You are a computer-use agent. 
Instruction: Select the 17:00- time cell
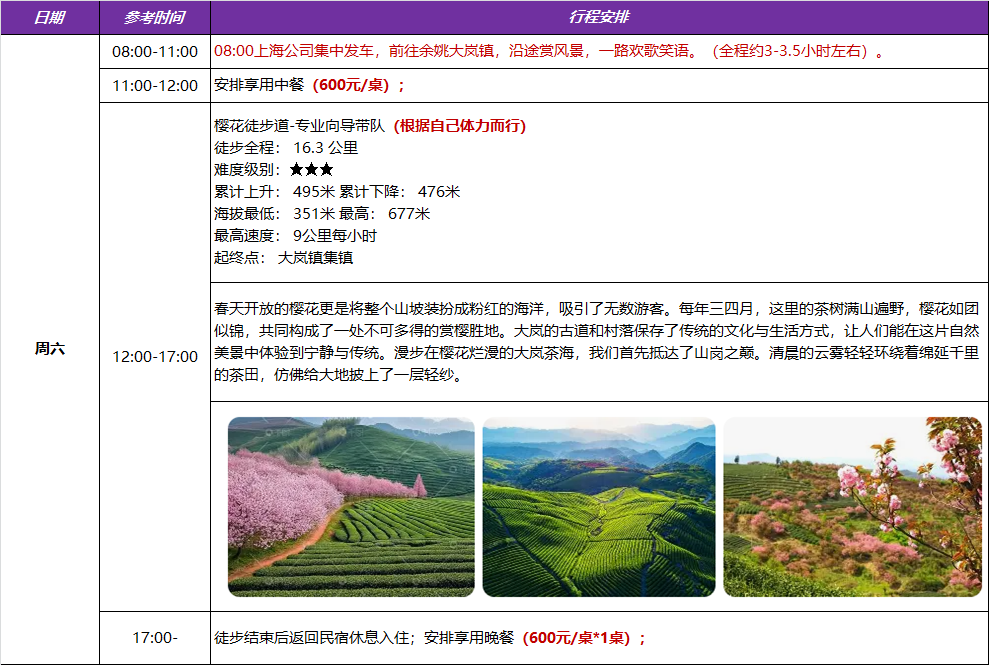pyautogui.click(x=154, y=638)
